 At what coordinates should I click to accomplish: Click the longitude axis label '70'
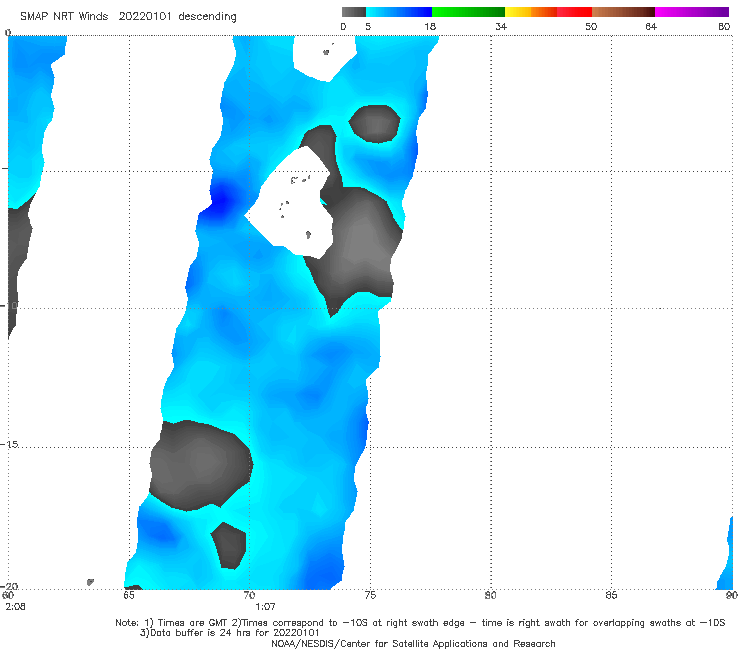[249, 595]
